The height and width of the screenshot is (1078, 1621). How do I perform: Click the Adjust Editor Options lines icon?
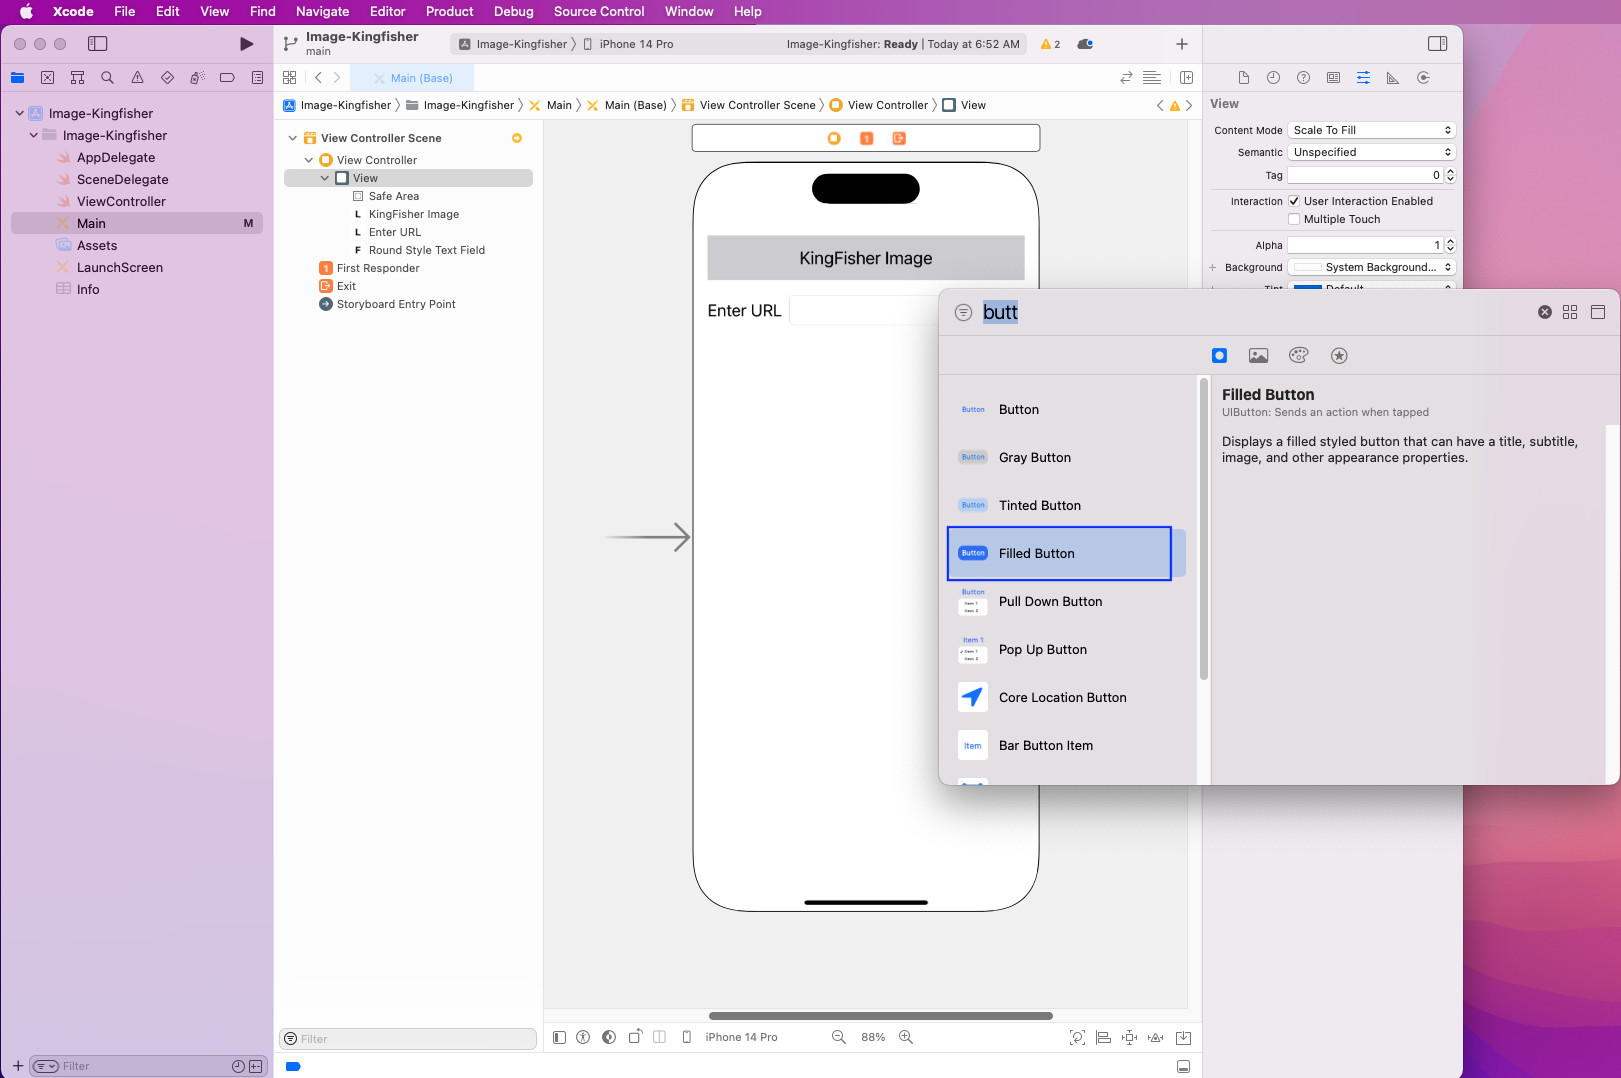coord(1152,78)
